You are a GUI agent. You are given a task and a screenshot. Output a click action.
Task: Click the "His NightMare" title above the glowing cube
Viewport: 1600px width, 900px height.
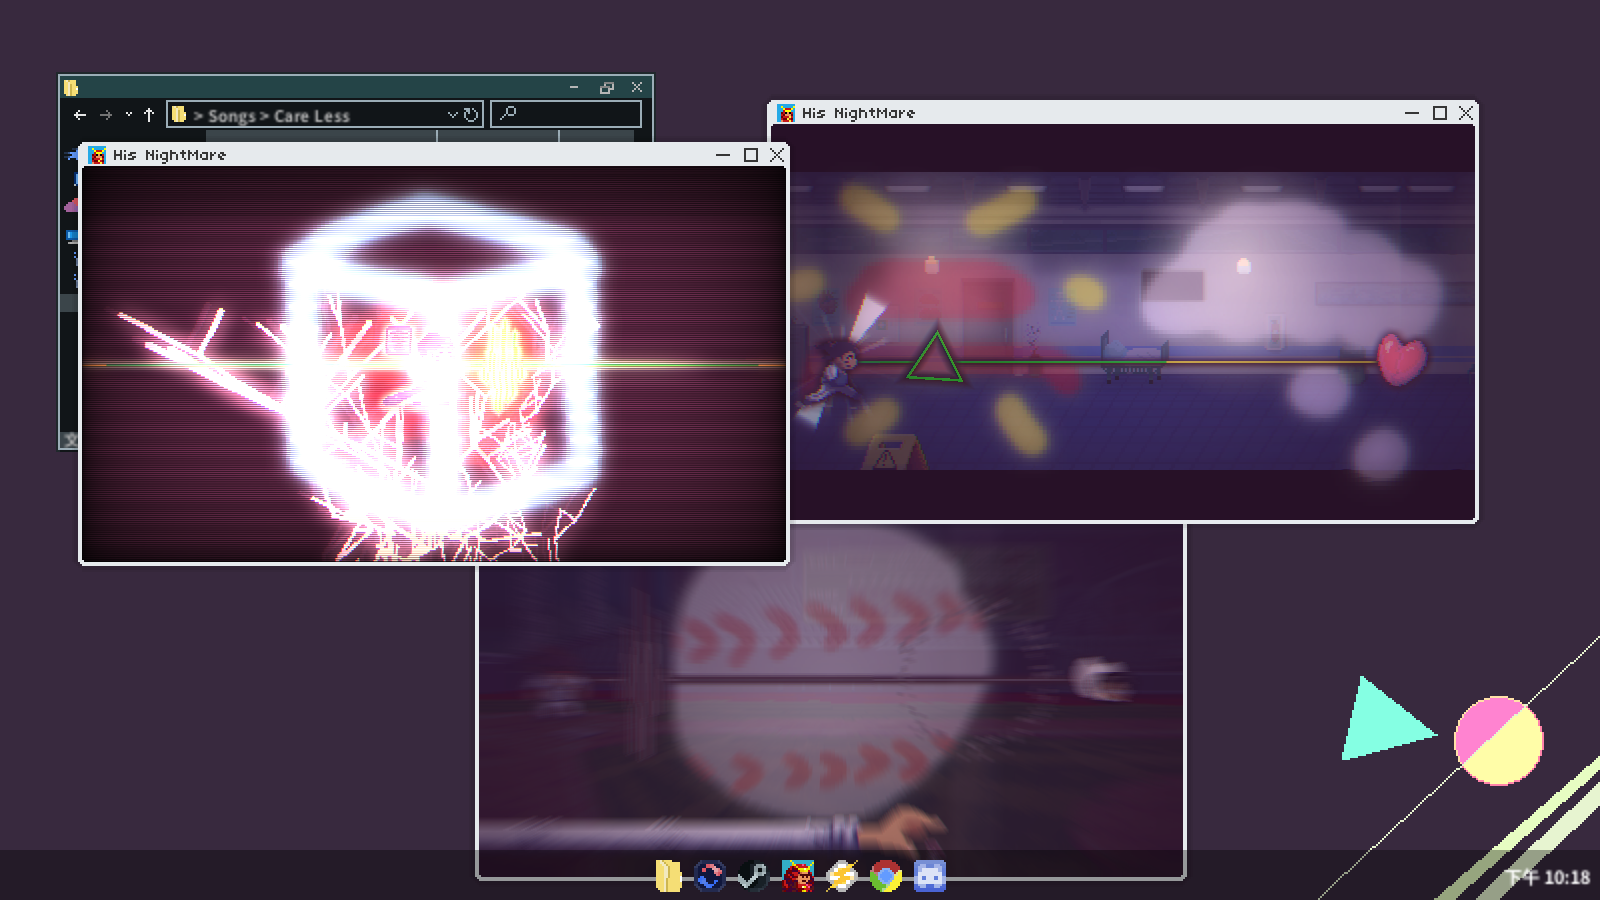tap(170, 155)
